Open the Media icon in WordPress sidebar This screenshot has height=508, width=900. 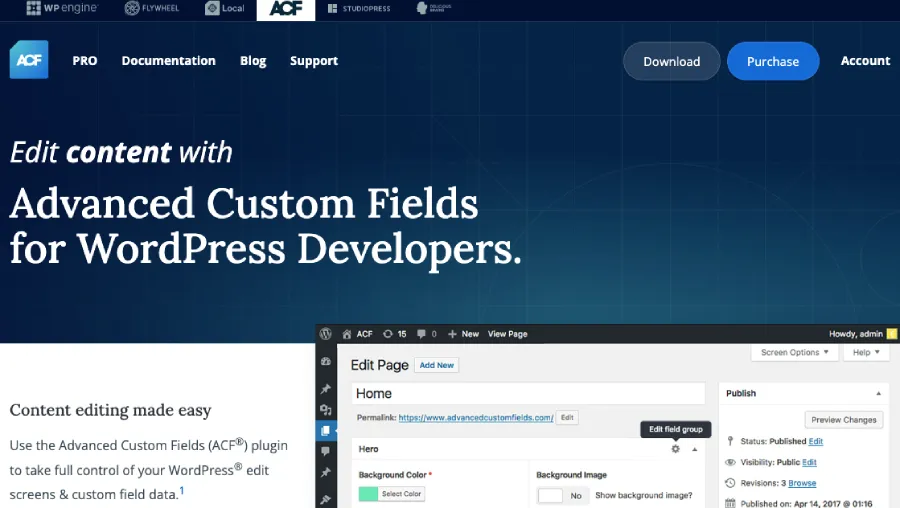325,409
